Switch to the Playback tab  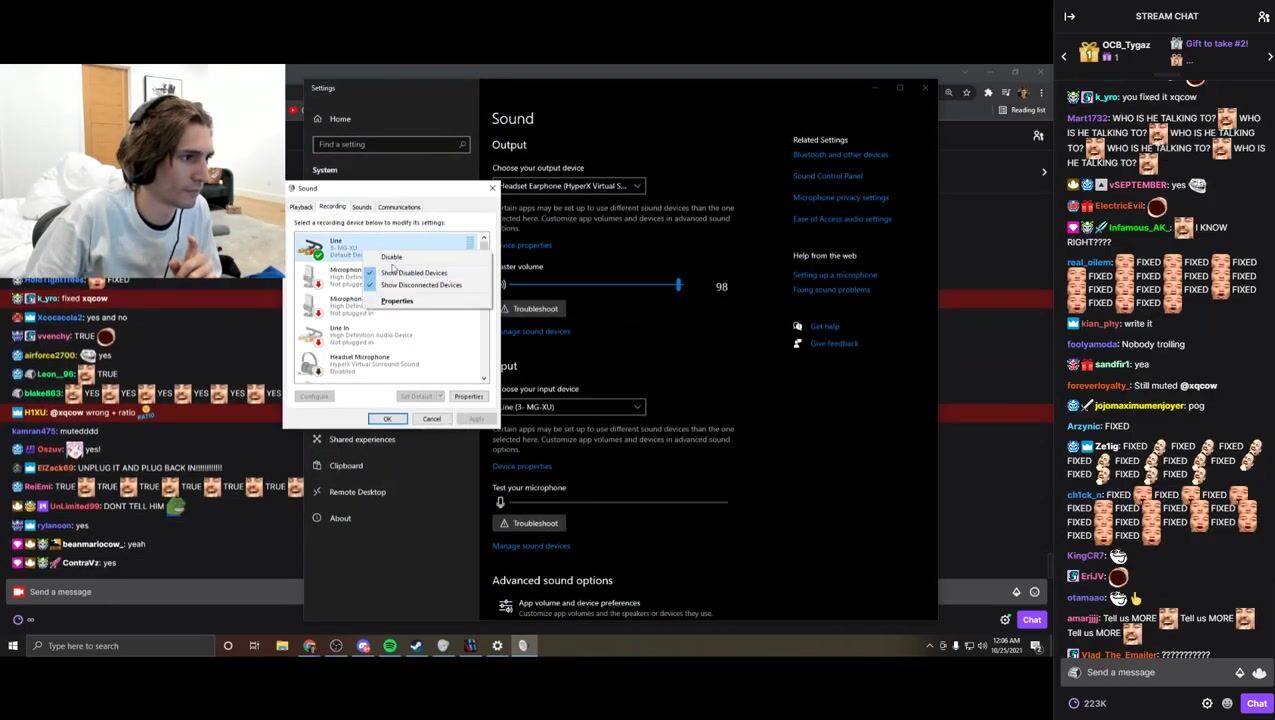[x=301, y=207]
